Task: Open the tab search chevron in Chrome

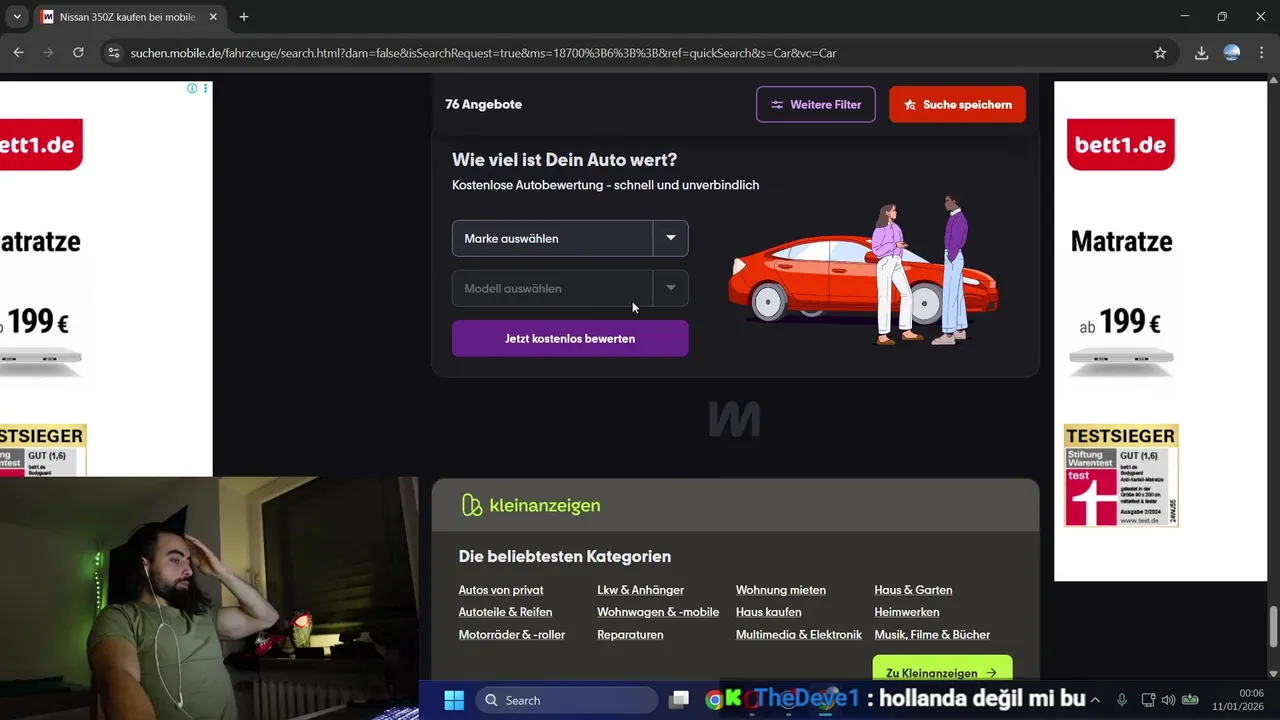Action: click(17, 17)
